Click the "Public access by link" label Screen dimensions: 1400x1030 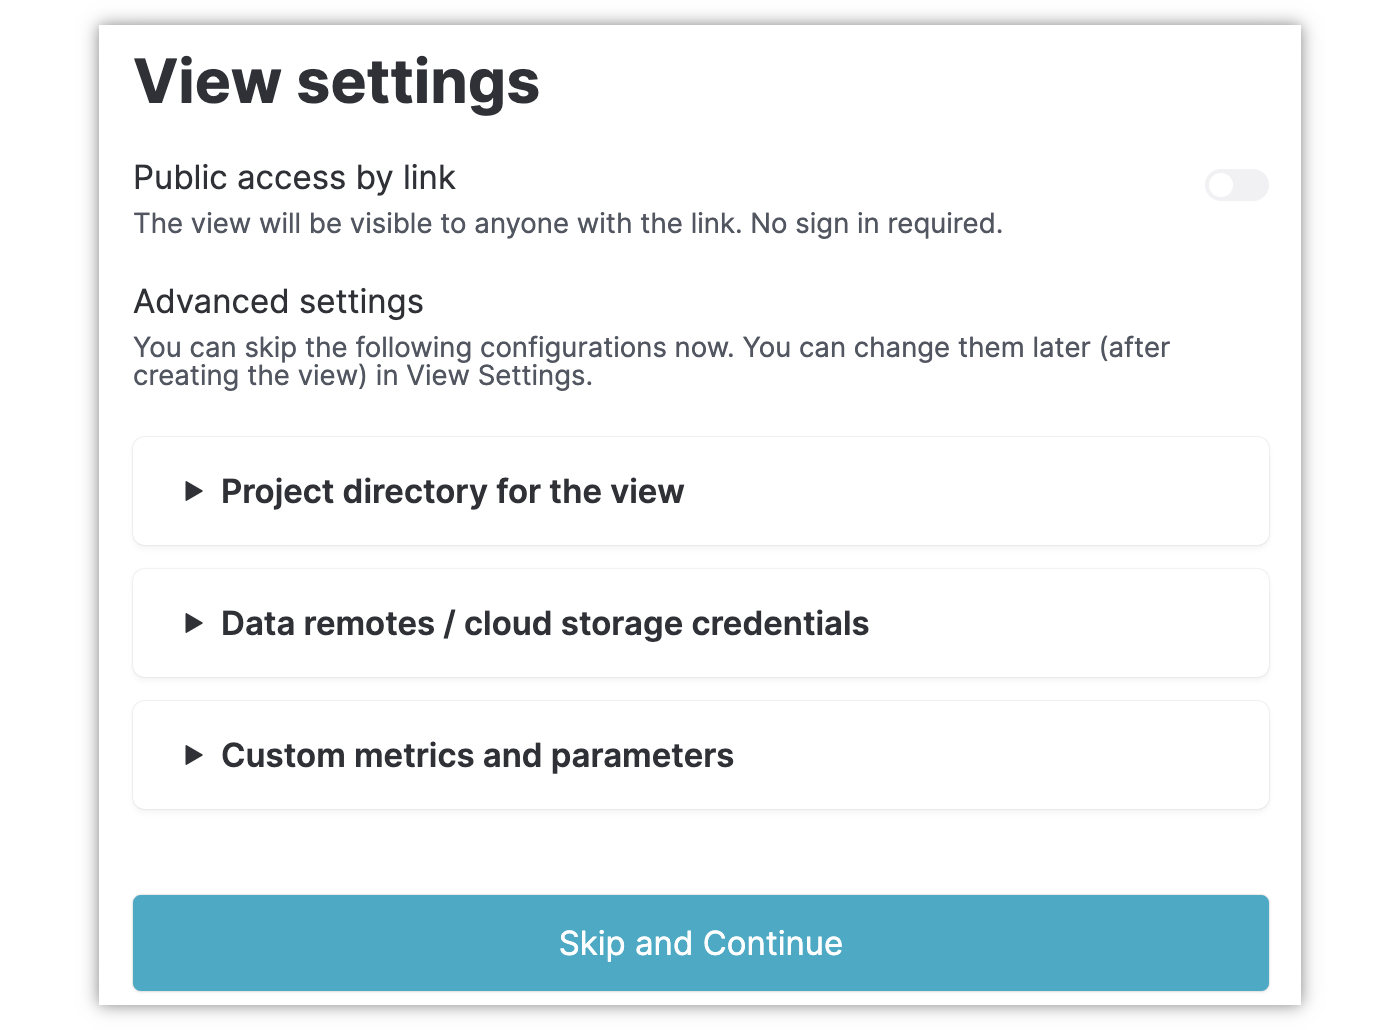[x=294, y=178]
